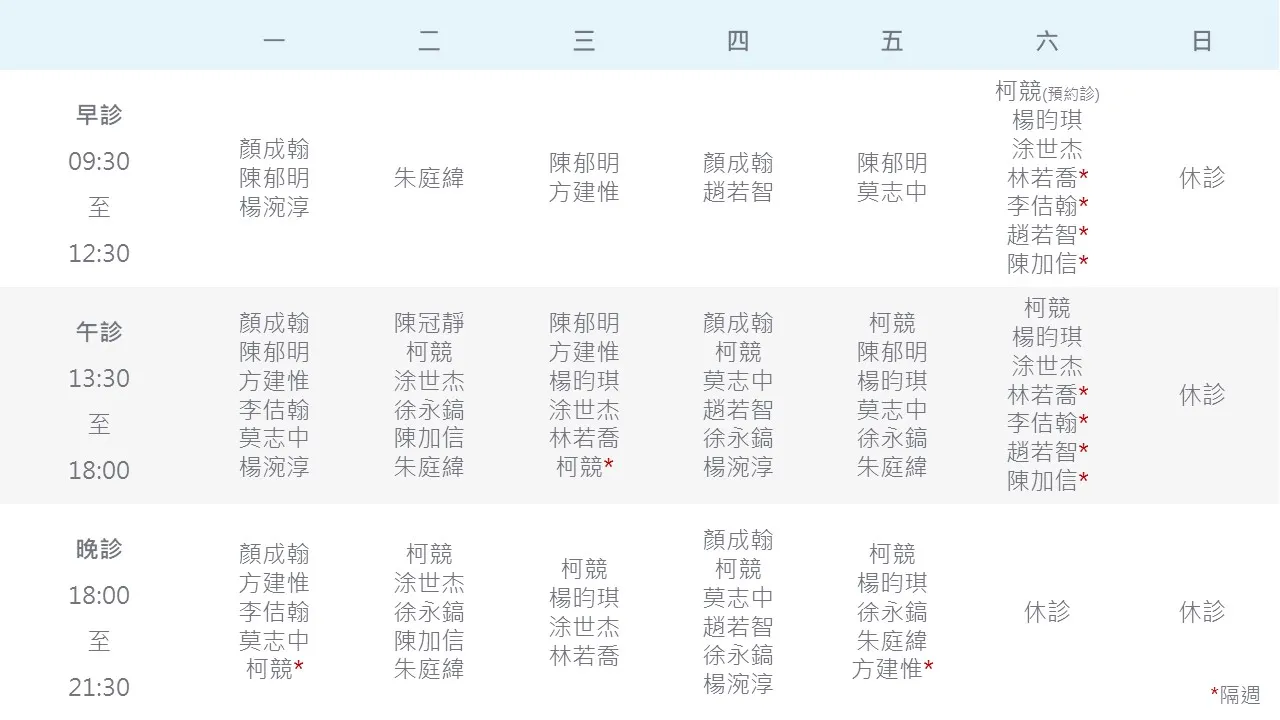
Task: Click 楊涴淳 in Thursday's 午診 cell
Action: coord(738,467)
